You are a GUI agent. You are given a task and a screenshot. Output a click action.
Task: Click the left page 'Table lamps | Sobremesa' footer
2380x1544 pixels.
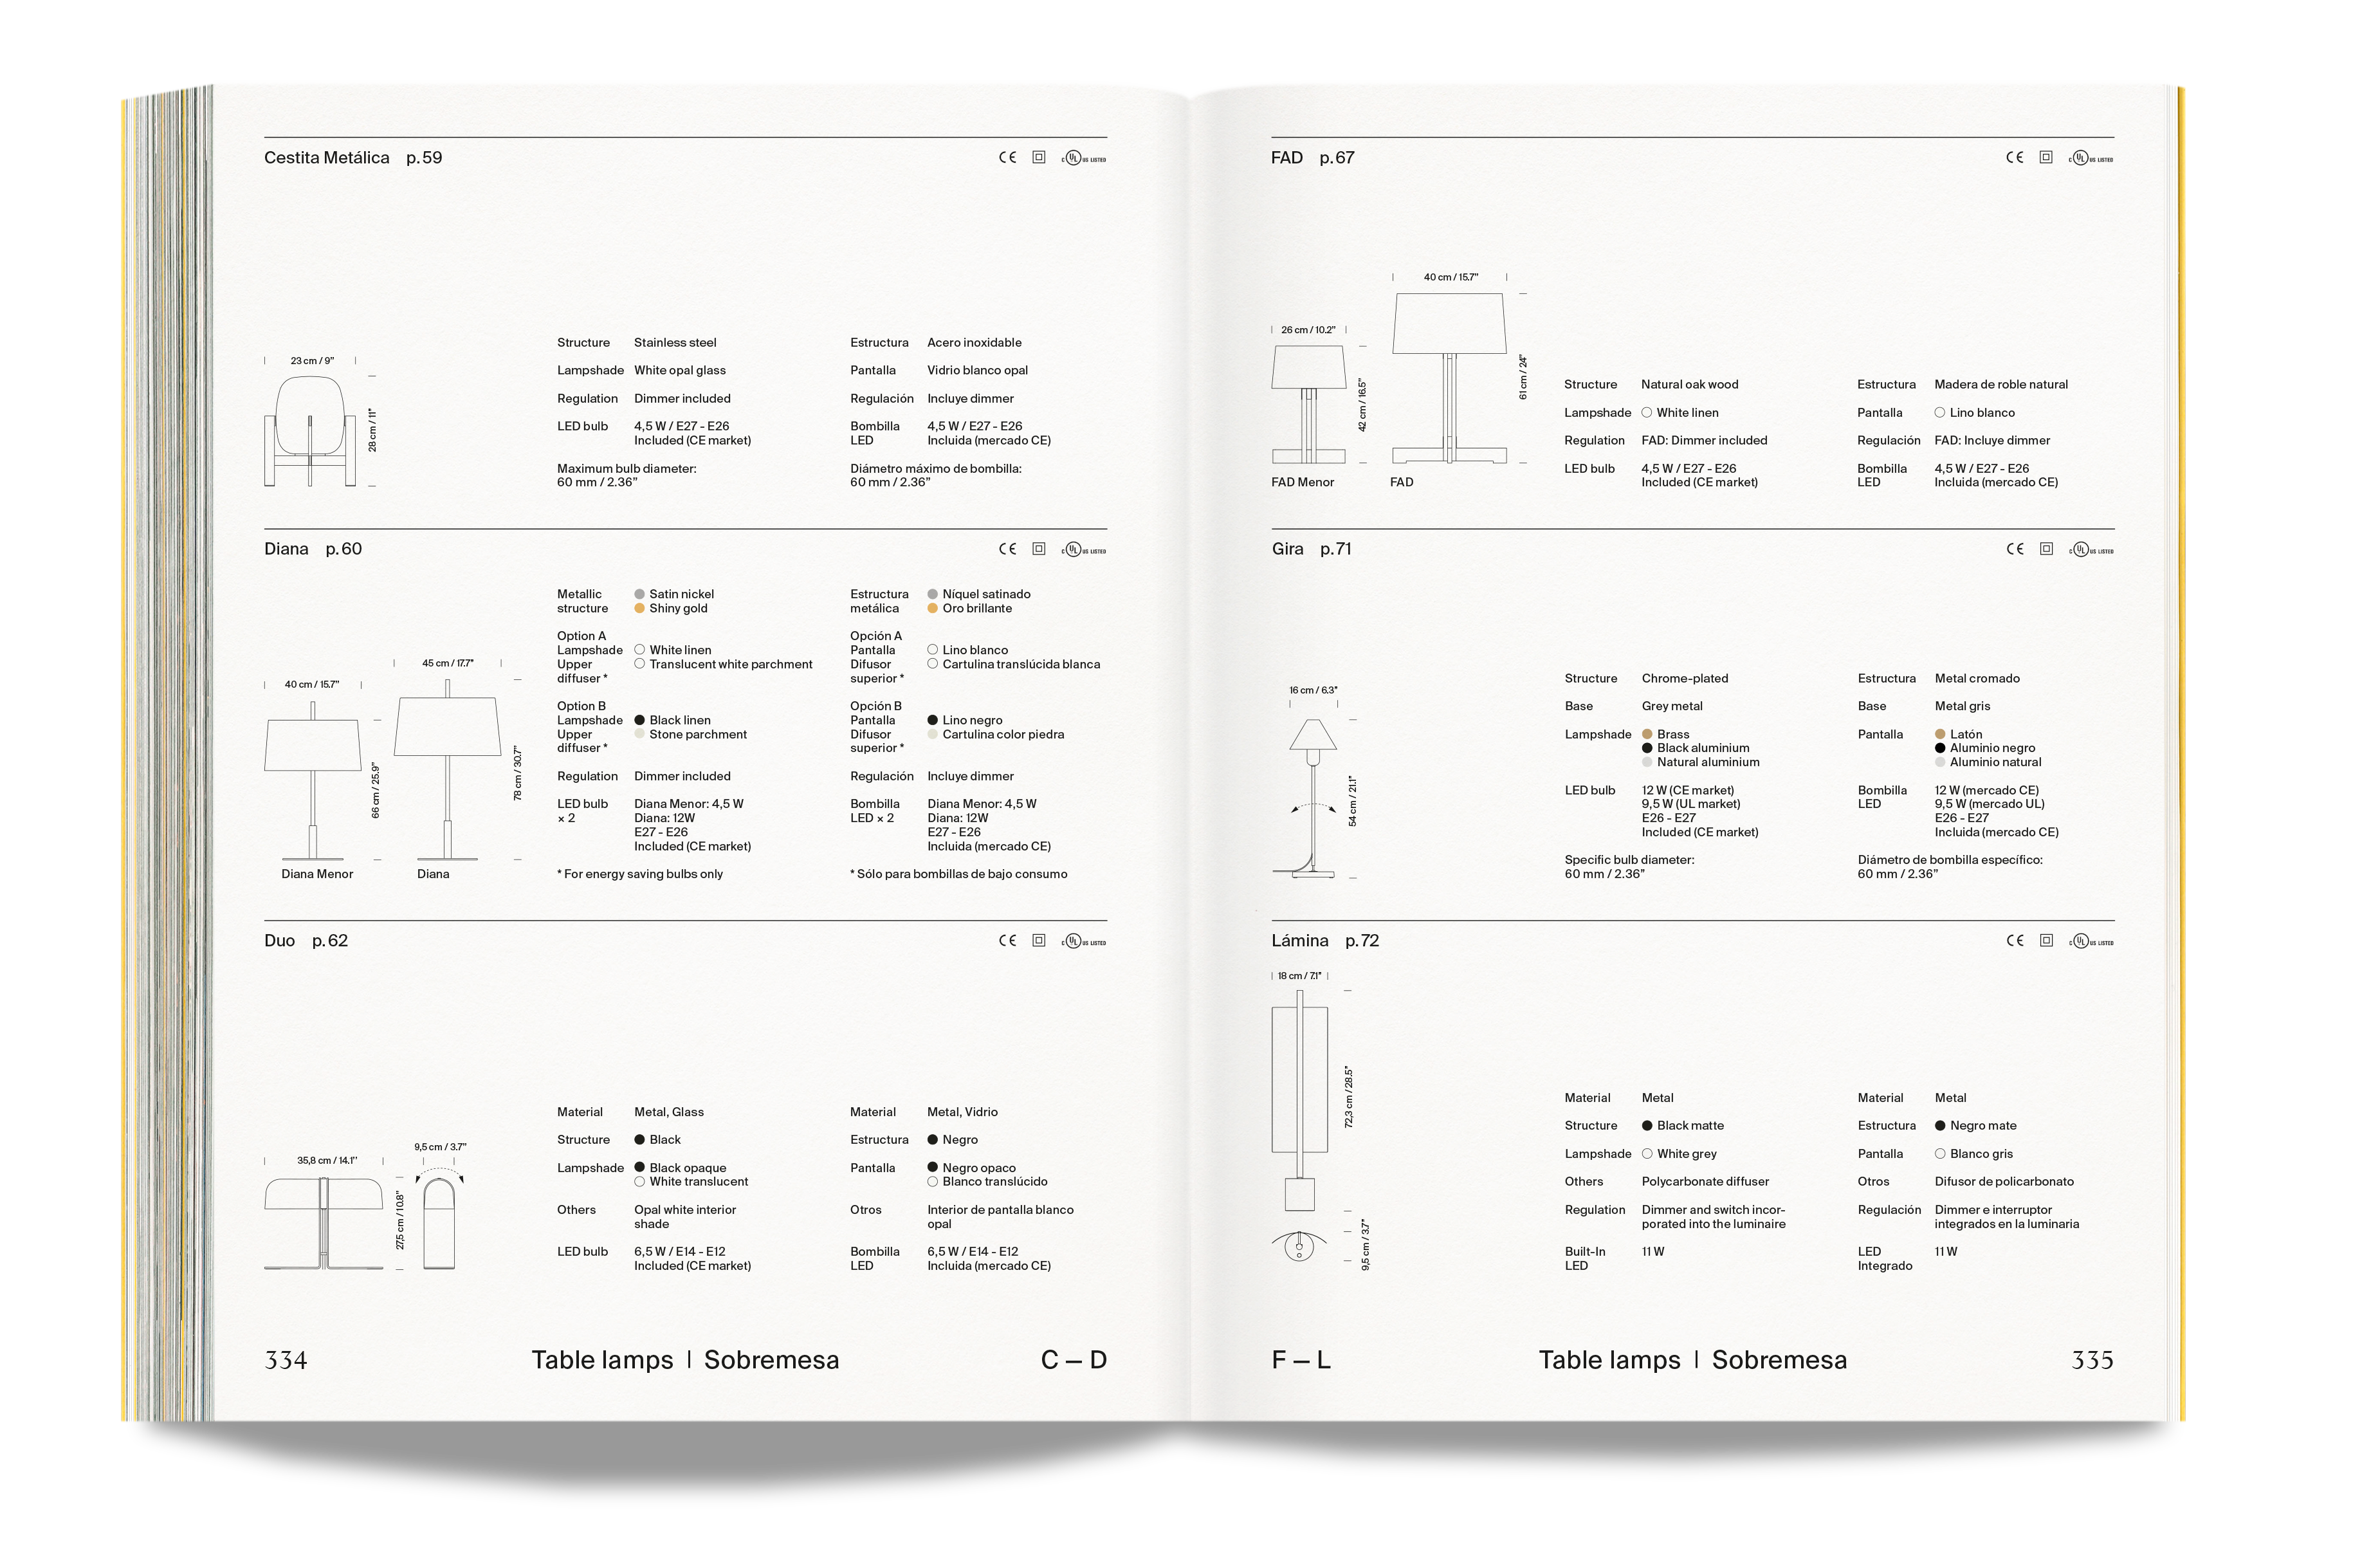coord(685,1360)
